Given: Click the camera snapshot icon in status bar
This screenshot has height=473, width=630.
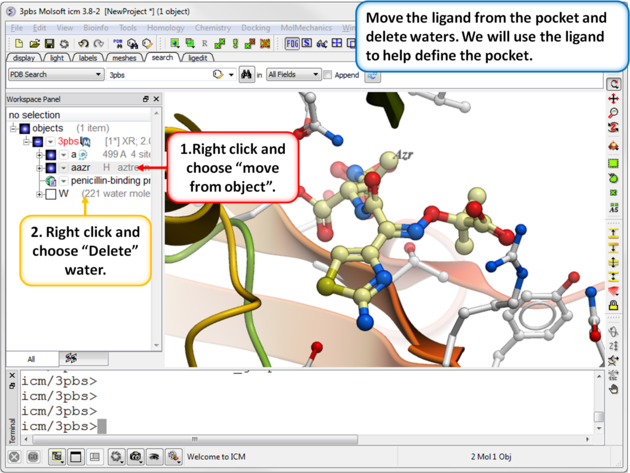Looking at the screenshot, I should coord(136,457).
